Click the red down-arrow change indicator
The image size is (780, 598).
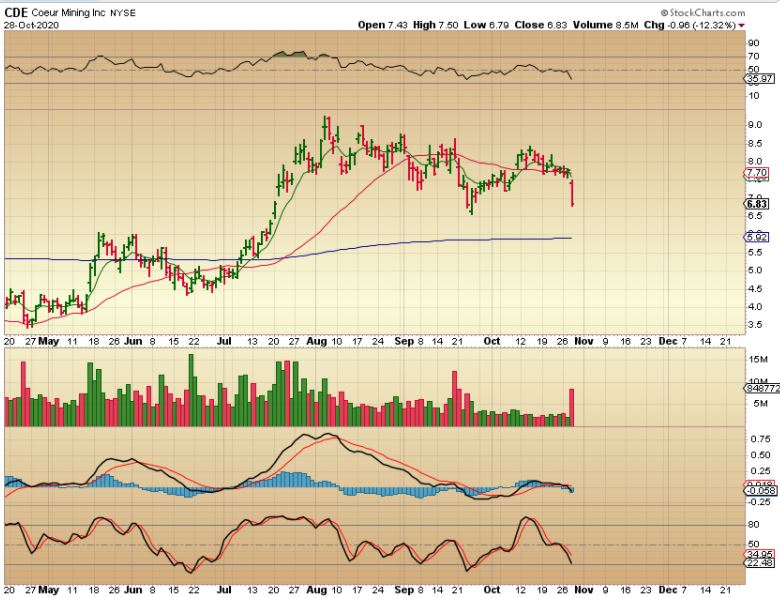pos(741,25)
